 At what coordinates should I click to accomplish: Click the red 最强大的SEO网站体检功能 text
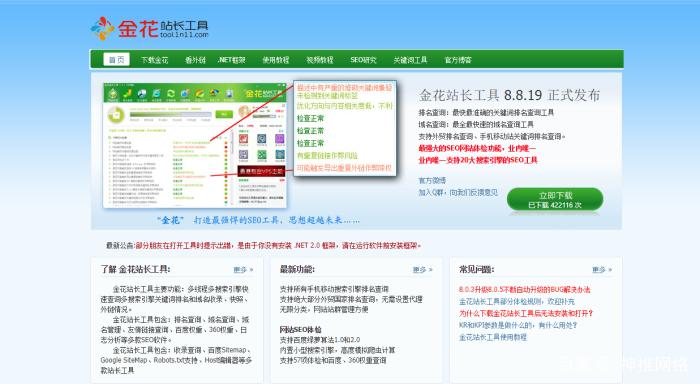pos(477,148)
